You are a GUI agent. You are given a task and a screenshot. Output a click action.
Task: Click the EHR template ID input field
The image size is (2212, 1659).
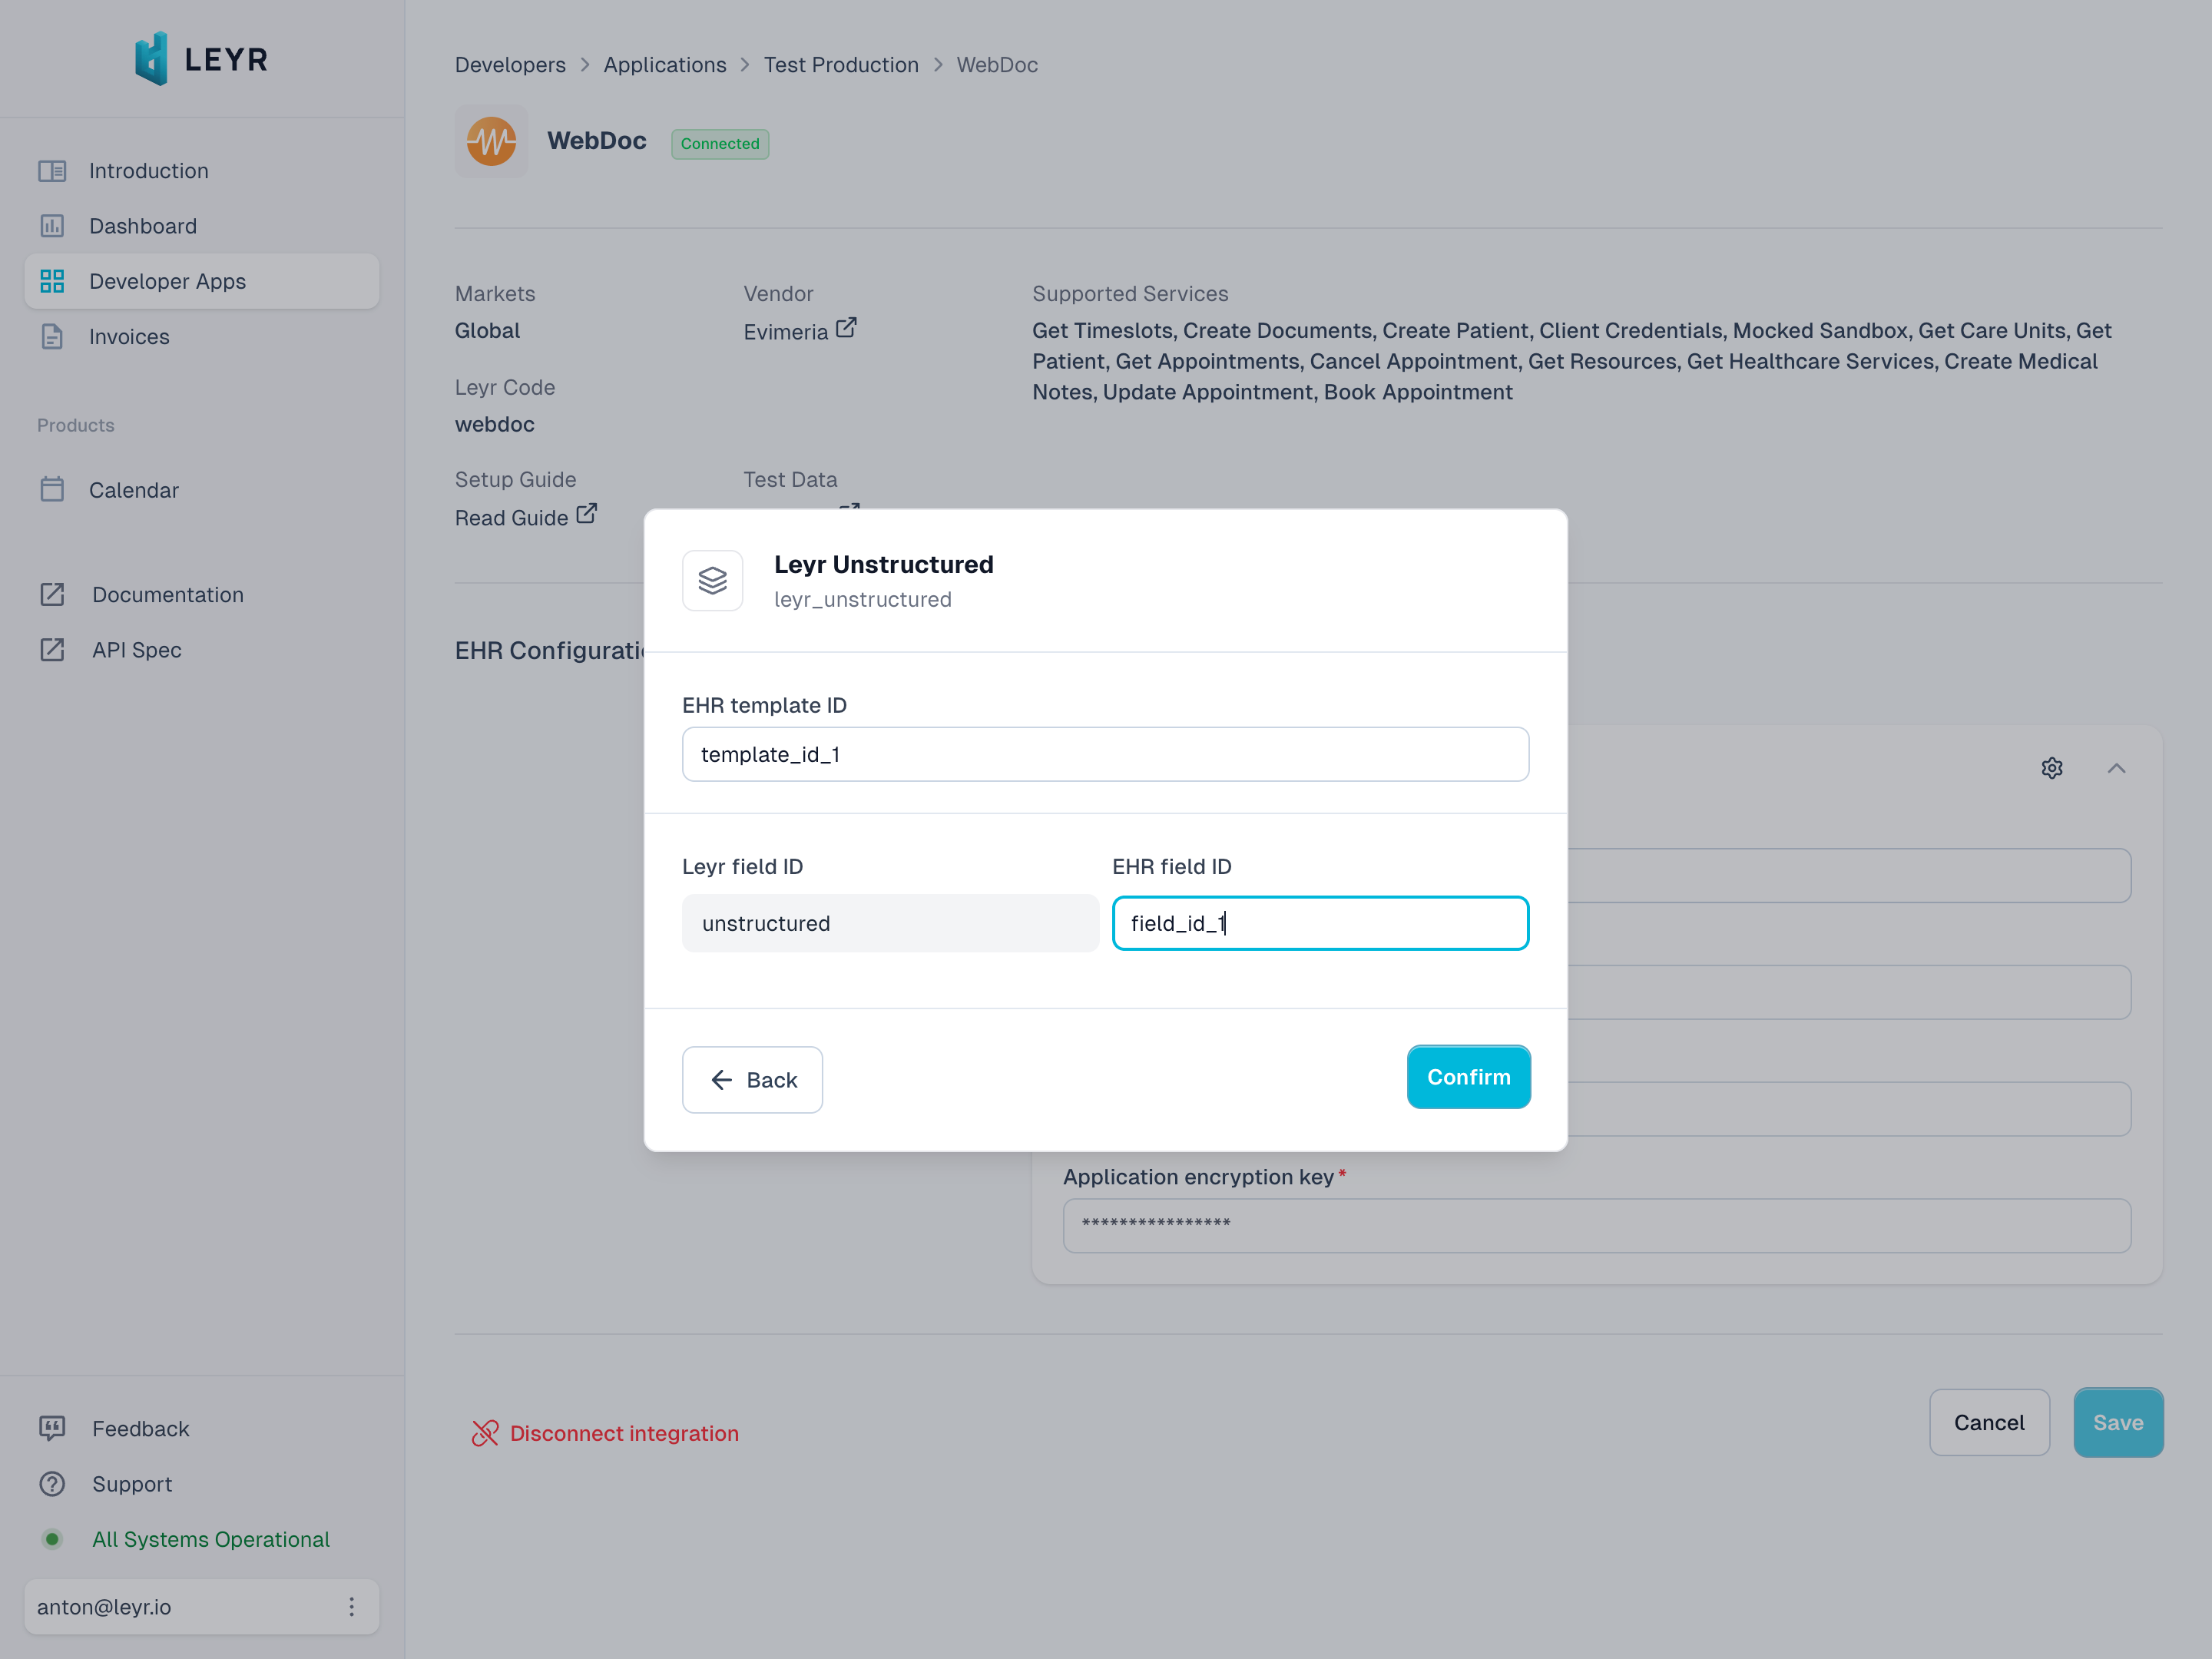[x=1105, y=754]
